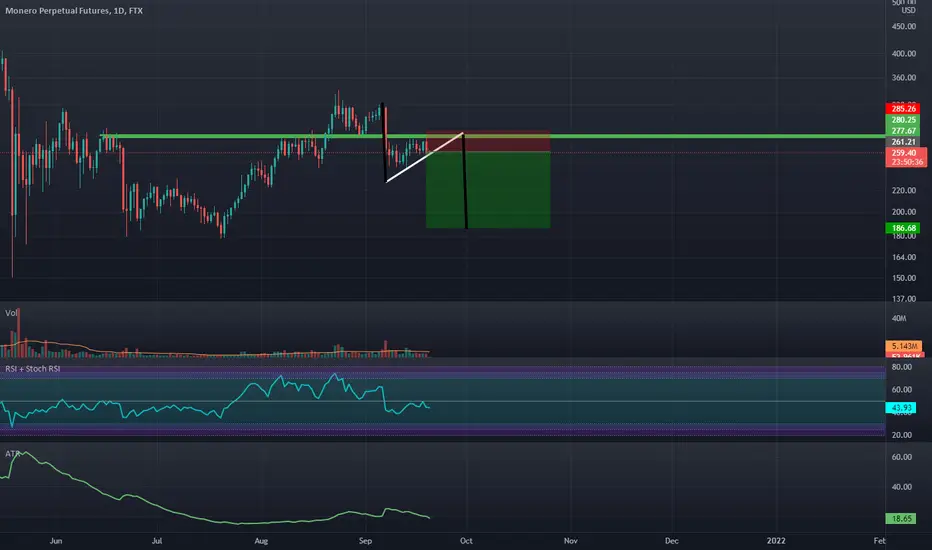This screenshot has height=550, width=932.
Task: Click the cyan 43.93 RSI value label
Action: pyautogui.click(x=900, y=408)
